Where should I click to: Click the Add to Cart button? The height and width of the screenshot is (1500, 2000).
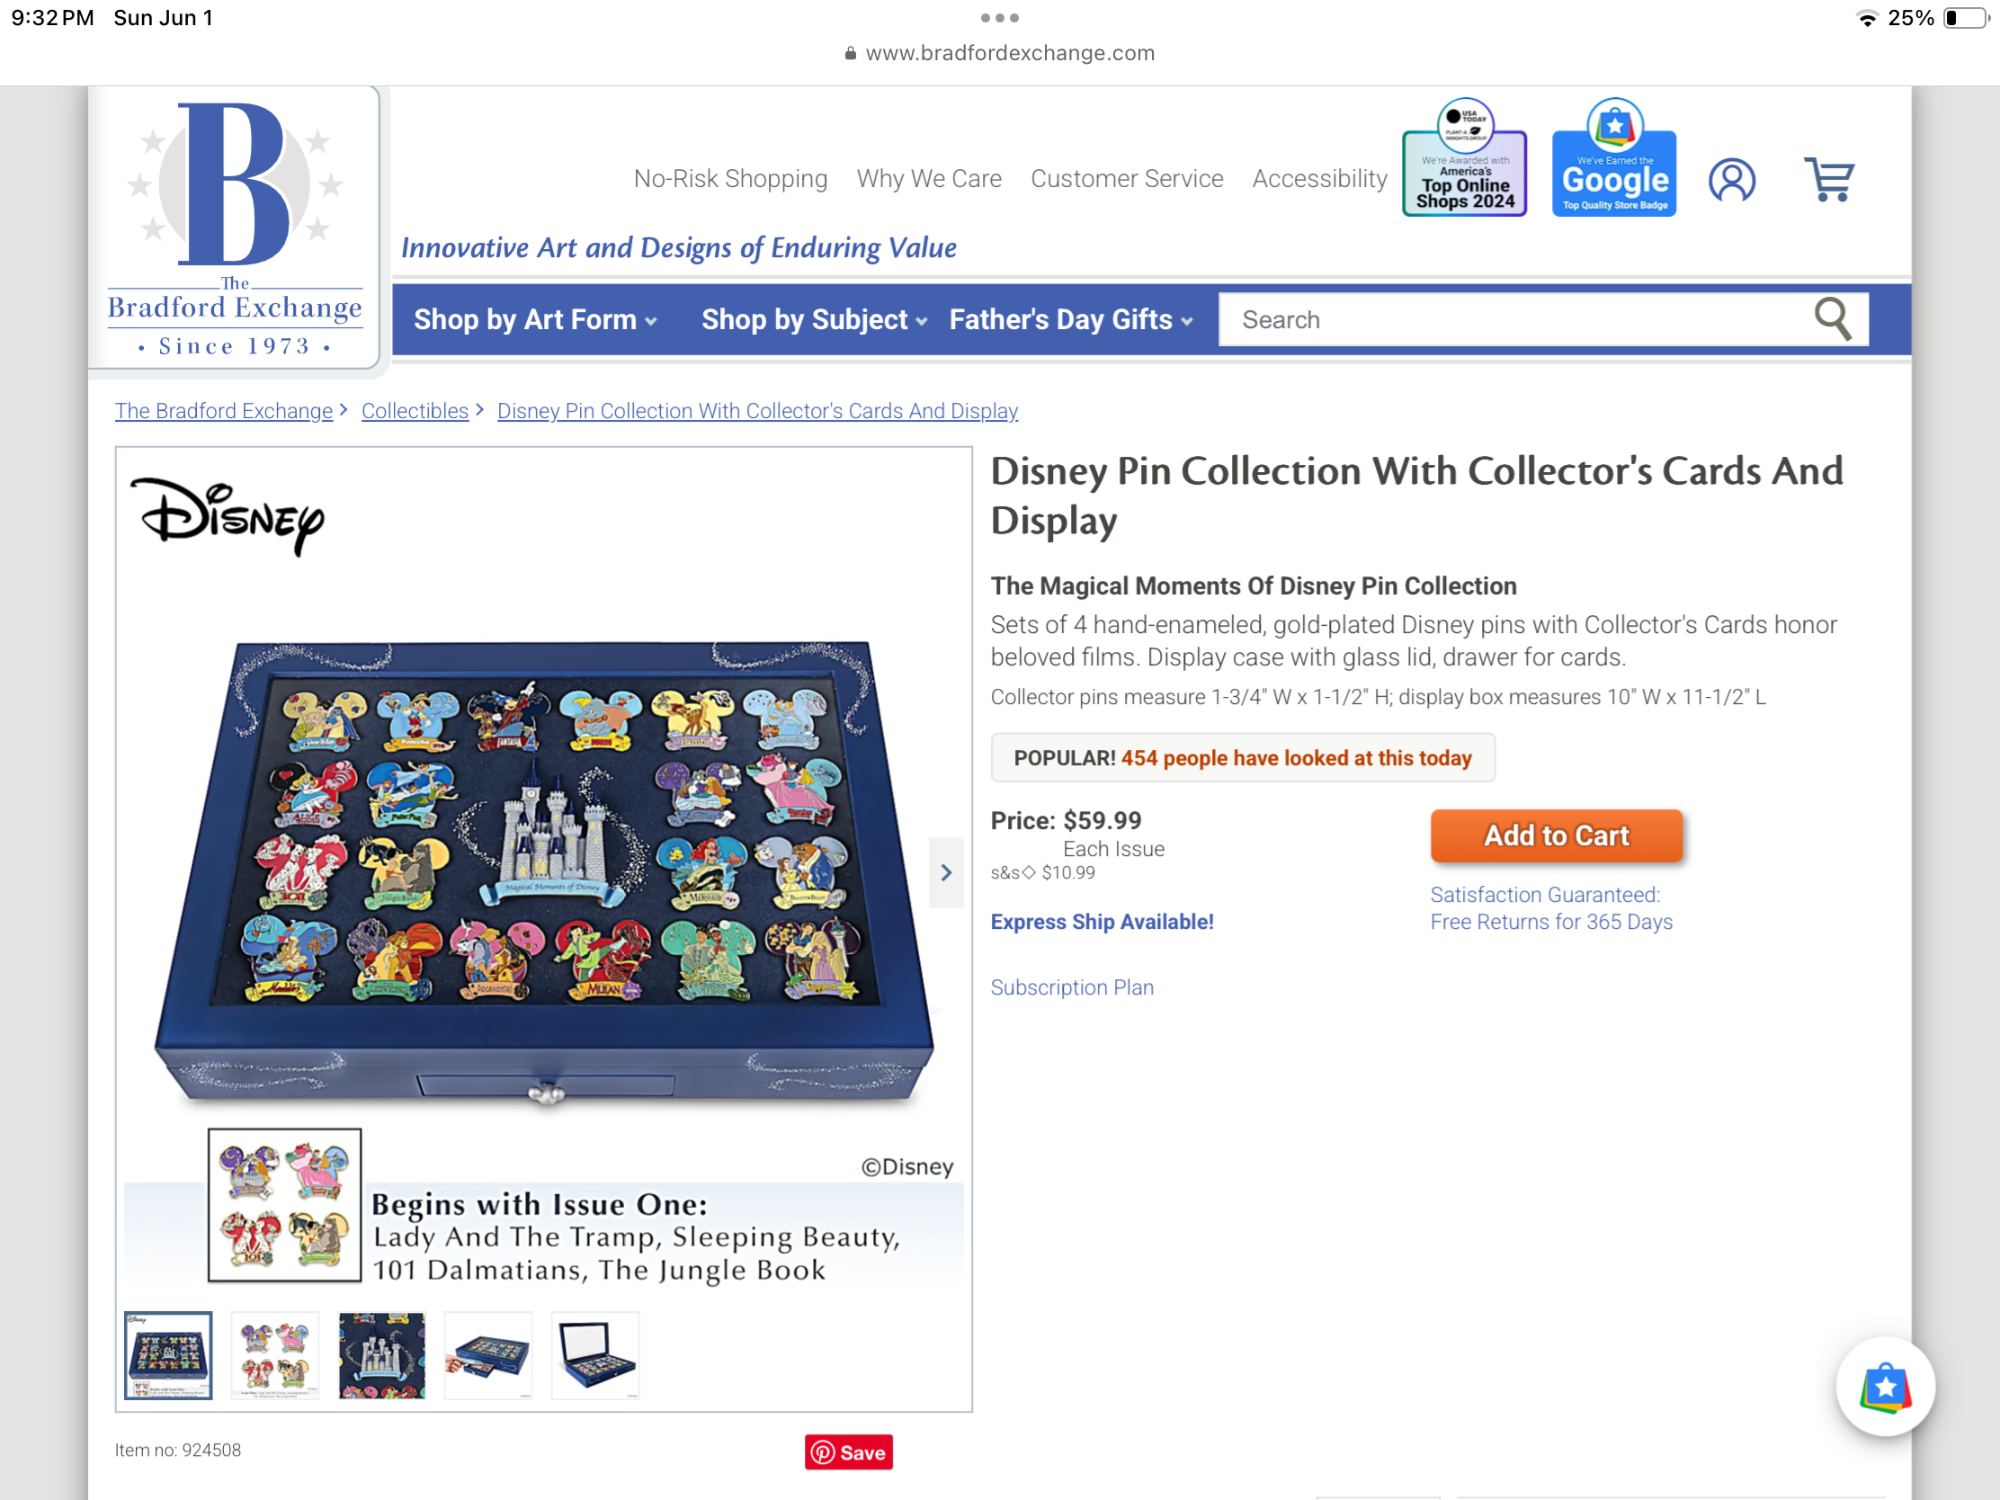click(1556, 836)
